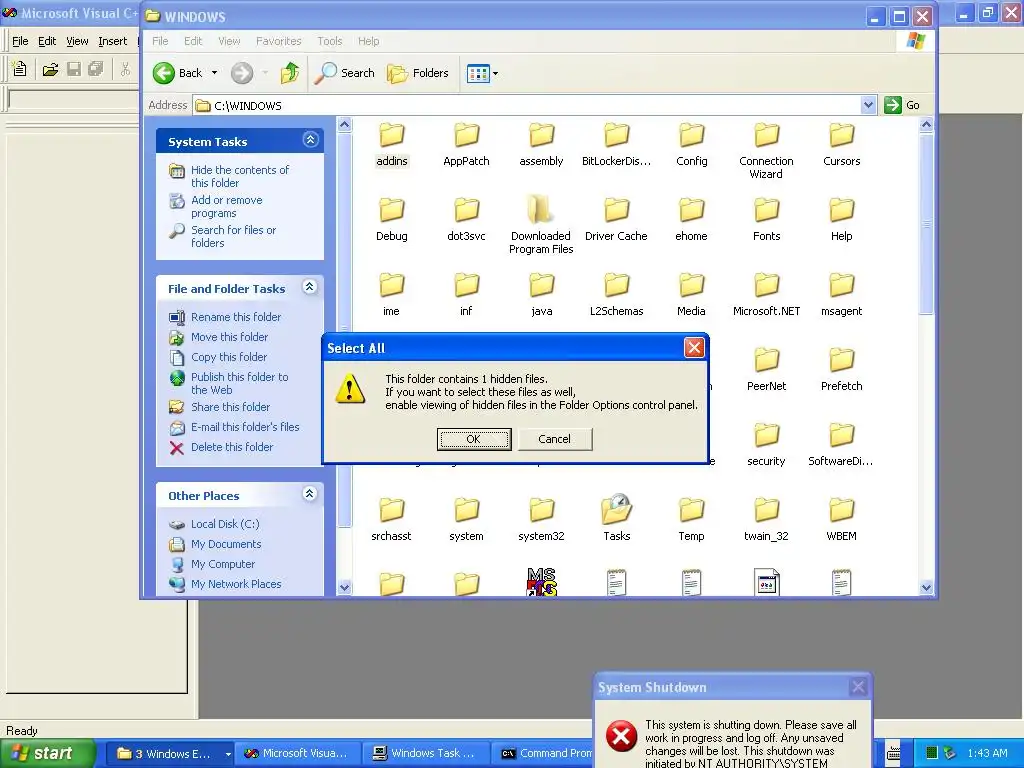Click Cancel in Select All dialog
Screen dimensions: 1024x768
click(555, 439)
